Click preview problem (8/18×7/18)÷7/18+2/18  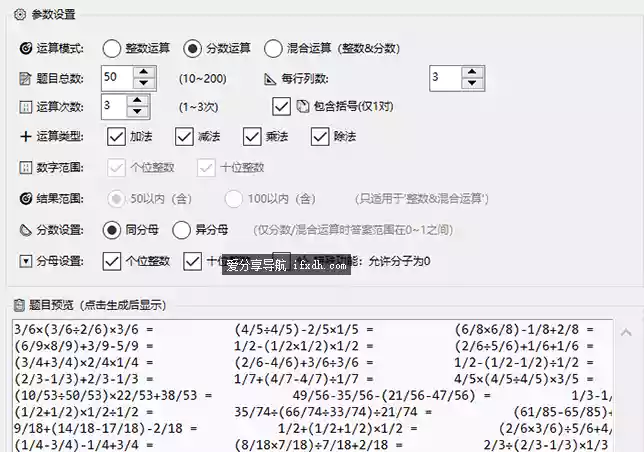tap(319, 445)
